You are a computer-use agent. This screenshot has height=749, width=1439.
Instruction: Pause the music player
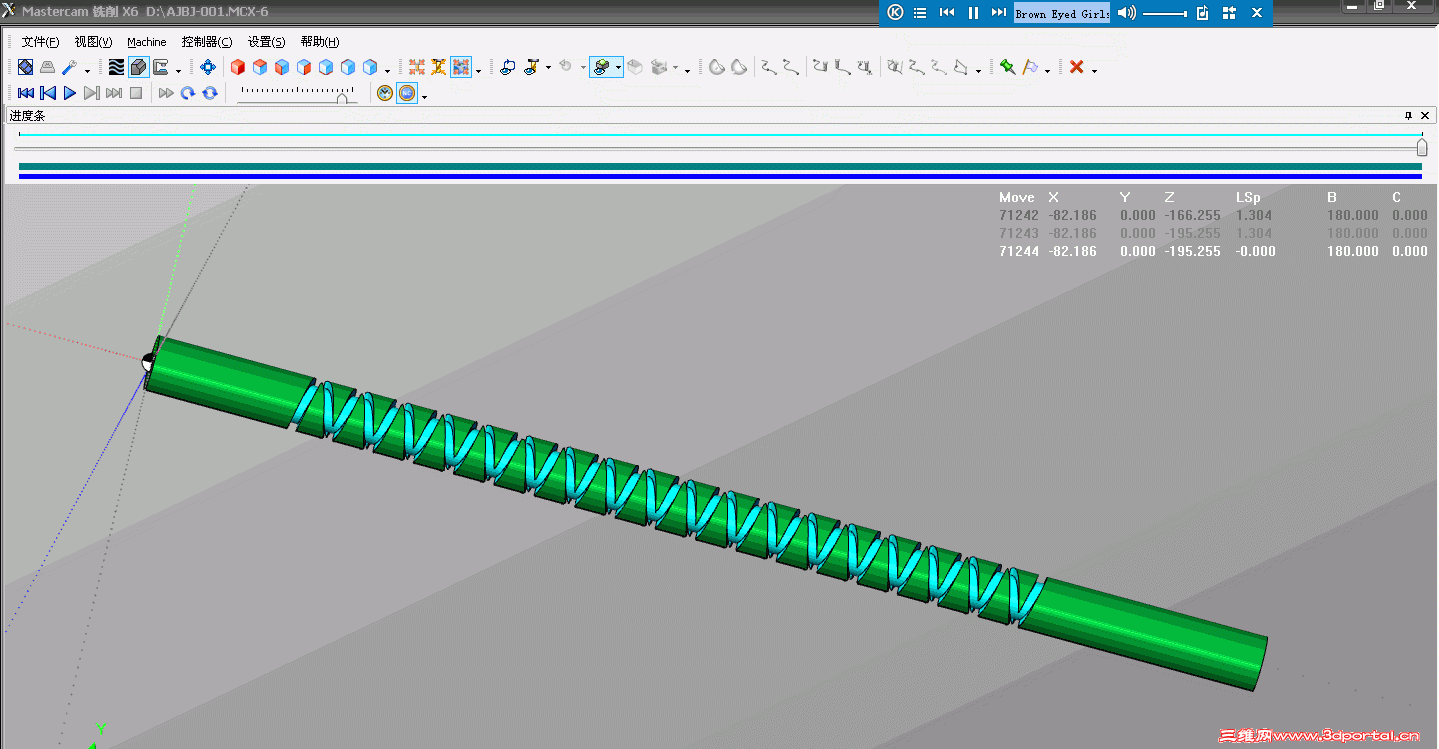click(973, 13)
